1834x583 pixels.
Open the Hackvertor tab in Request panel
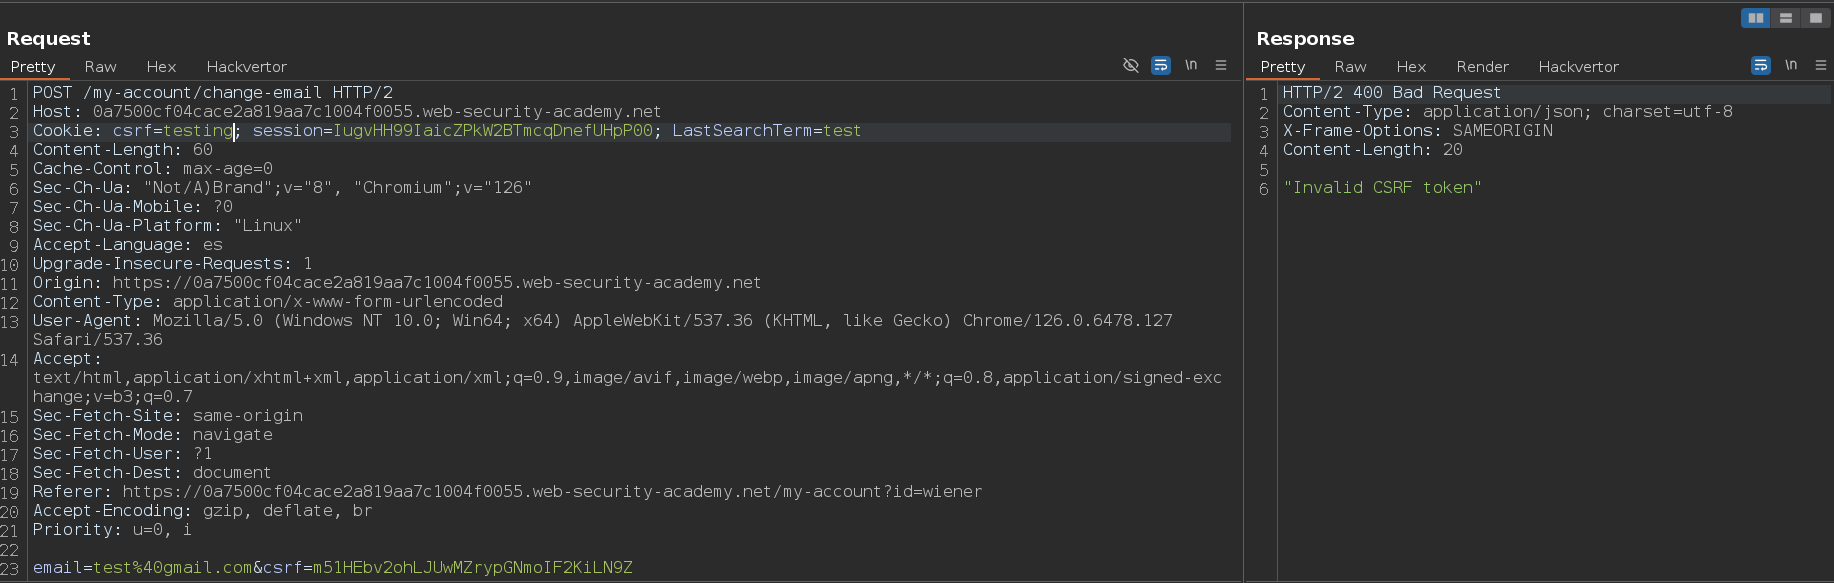click(x=246, y=67)
